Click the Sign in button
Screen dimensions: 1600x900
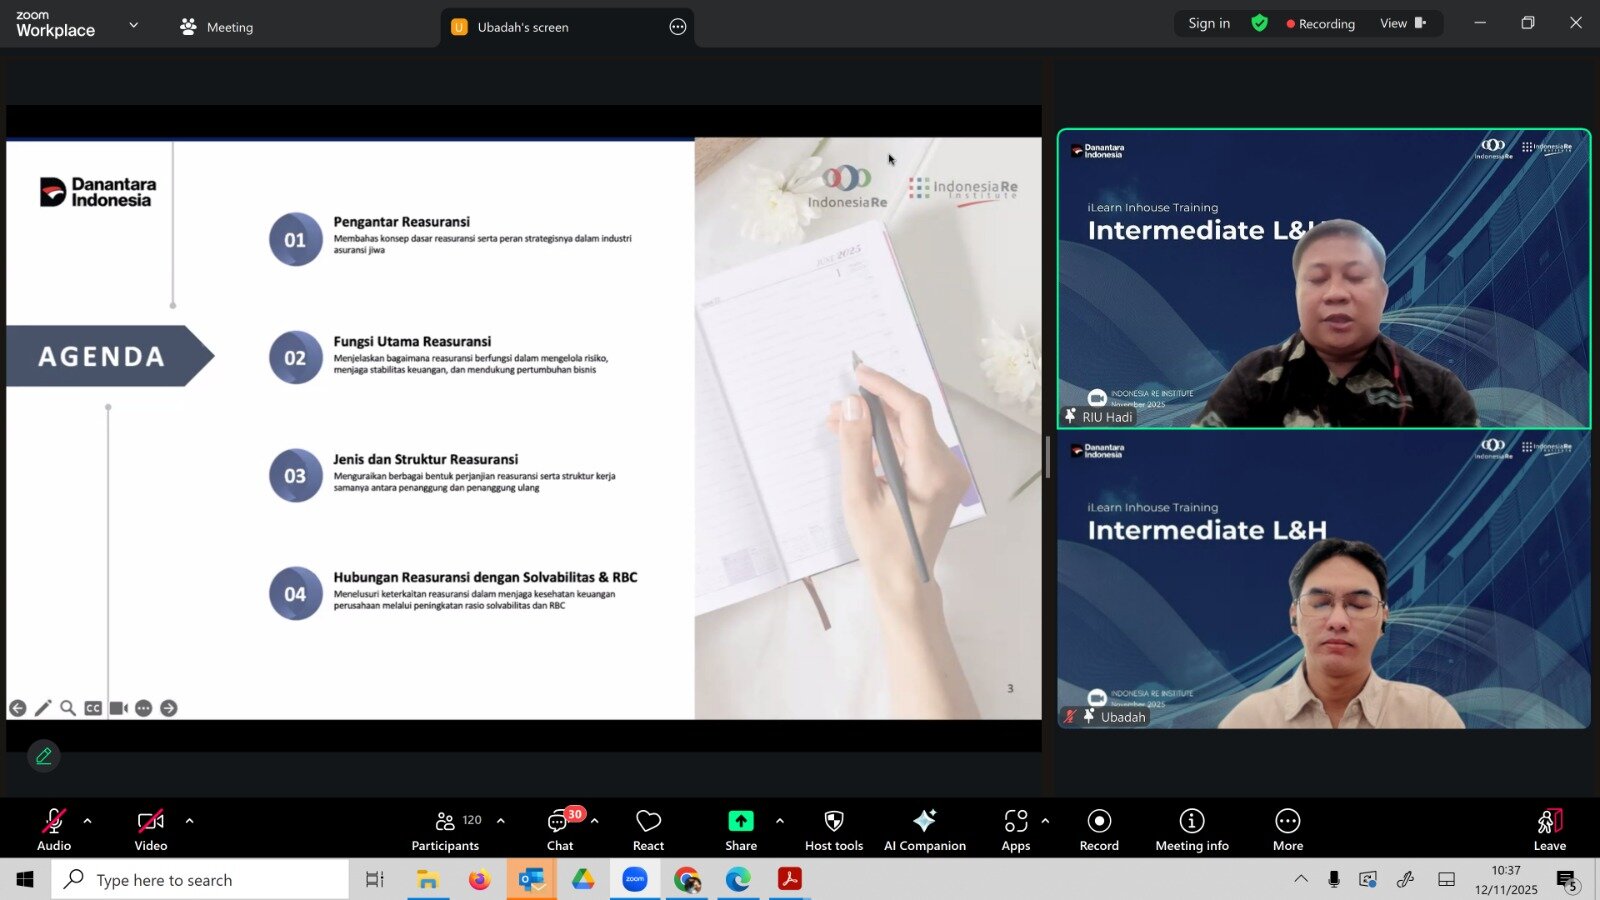pos(1209,23)
